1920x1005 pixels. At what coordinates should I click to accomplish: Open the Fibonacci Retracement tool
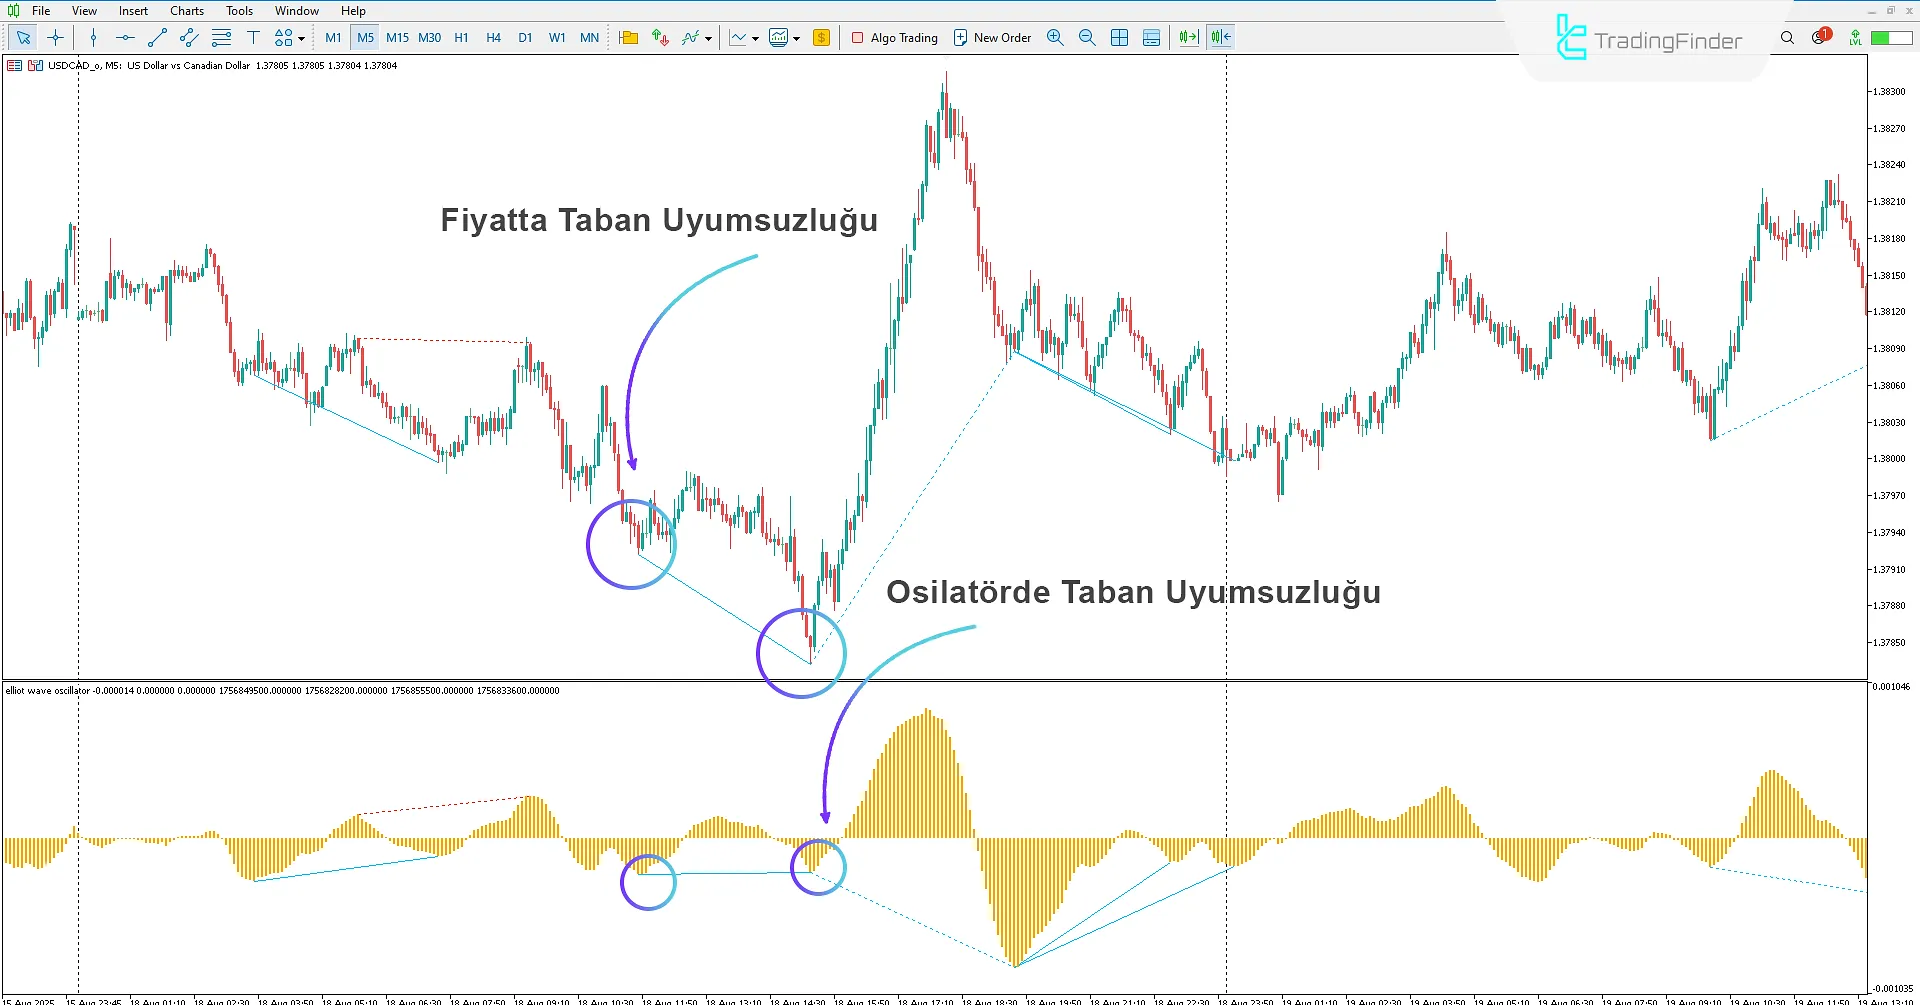221,37
